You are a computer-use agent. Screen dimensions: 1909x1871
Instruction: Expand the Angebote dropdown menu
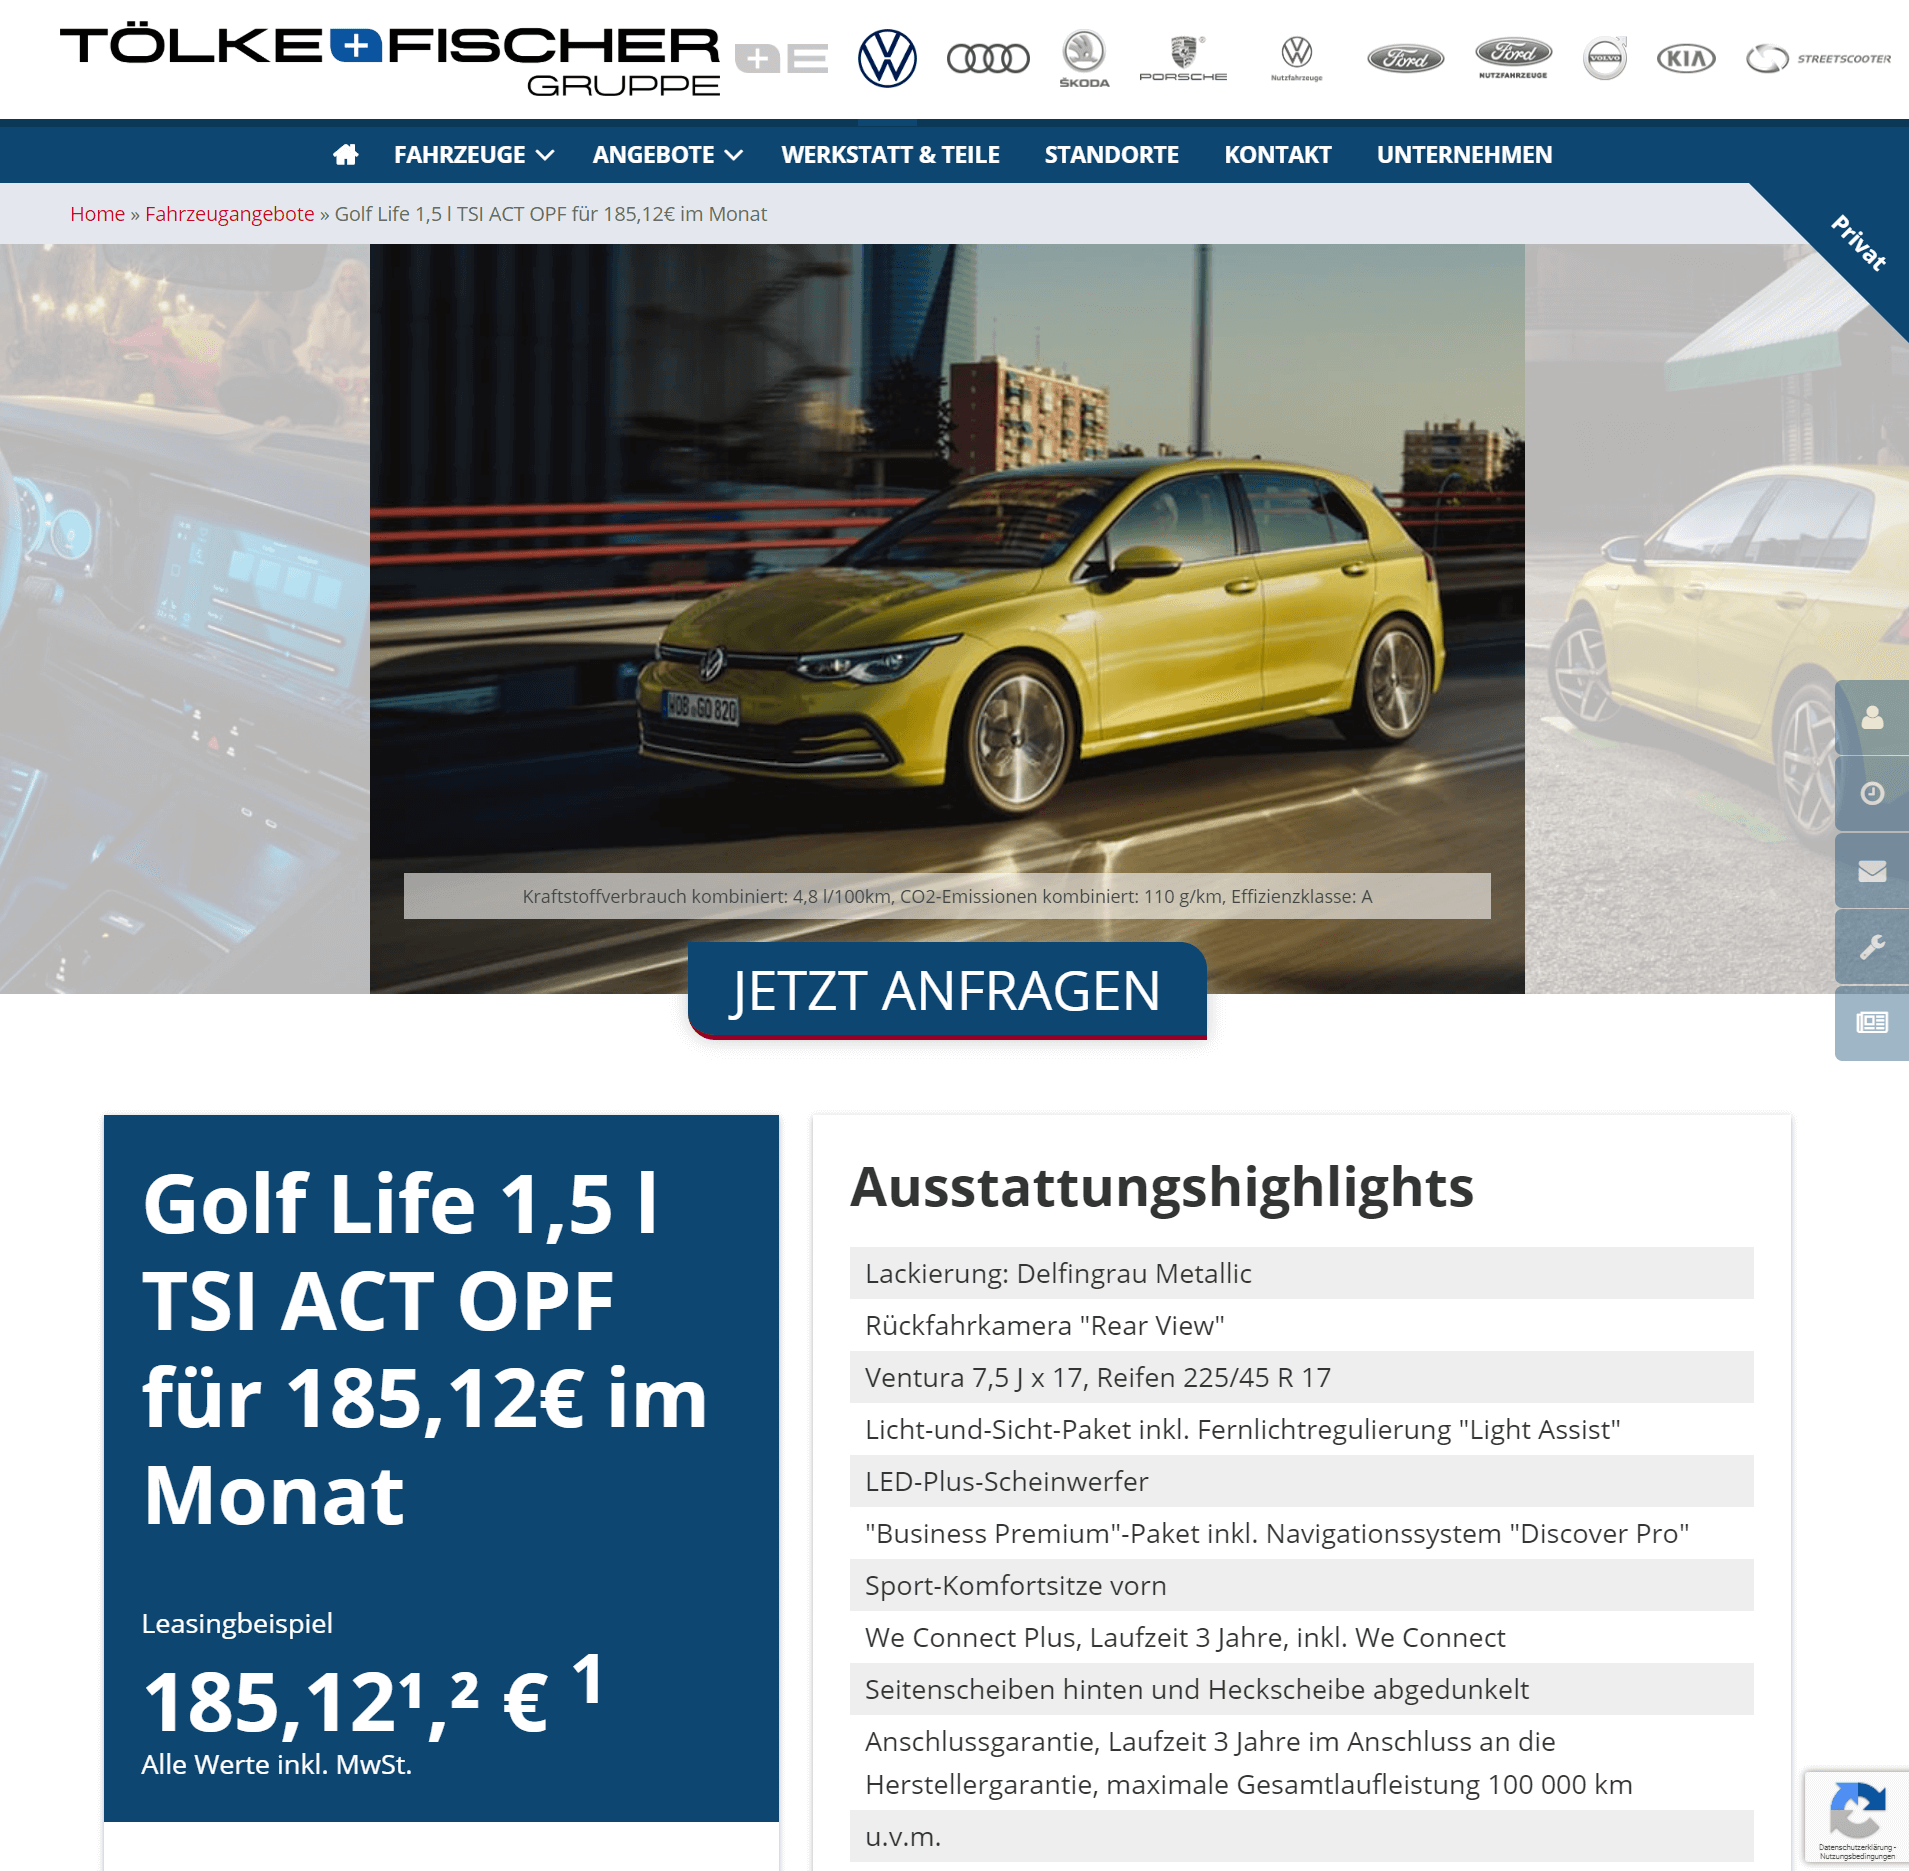(667, 154)
